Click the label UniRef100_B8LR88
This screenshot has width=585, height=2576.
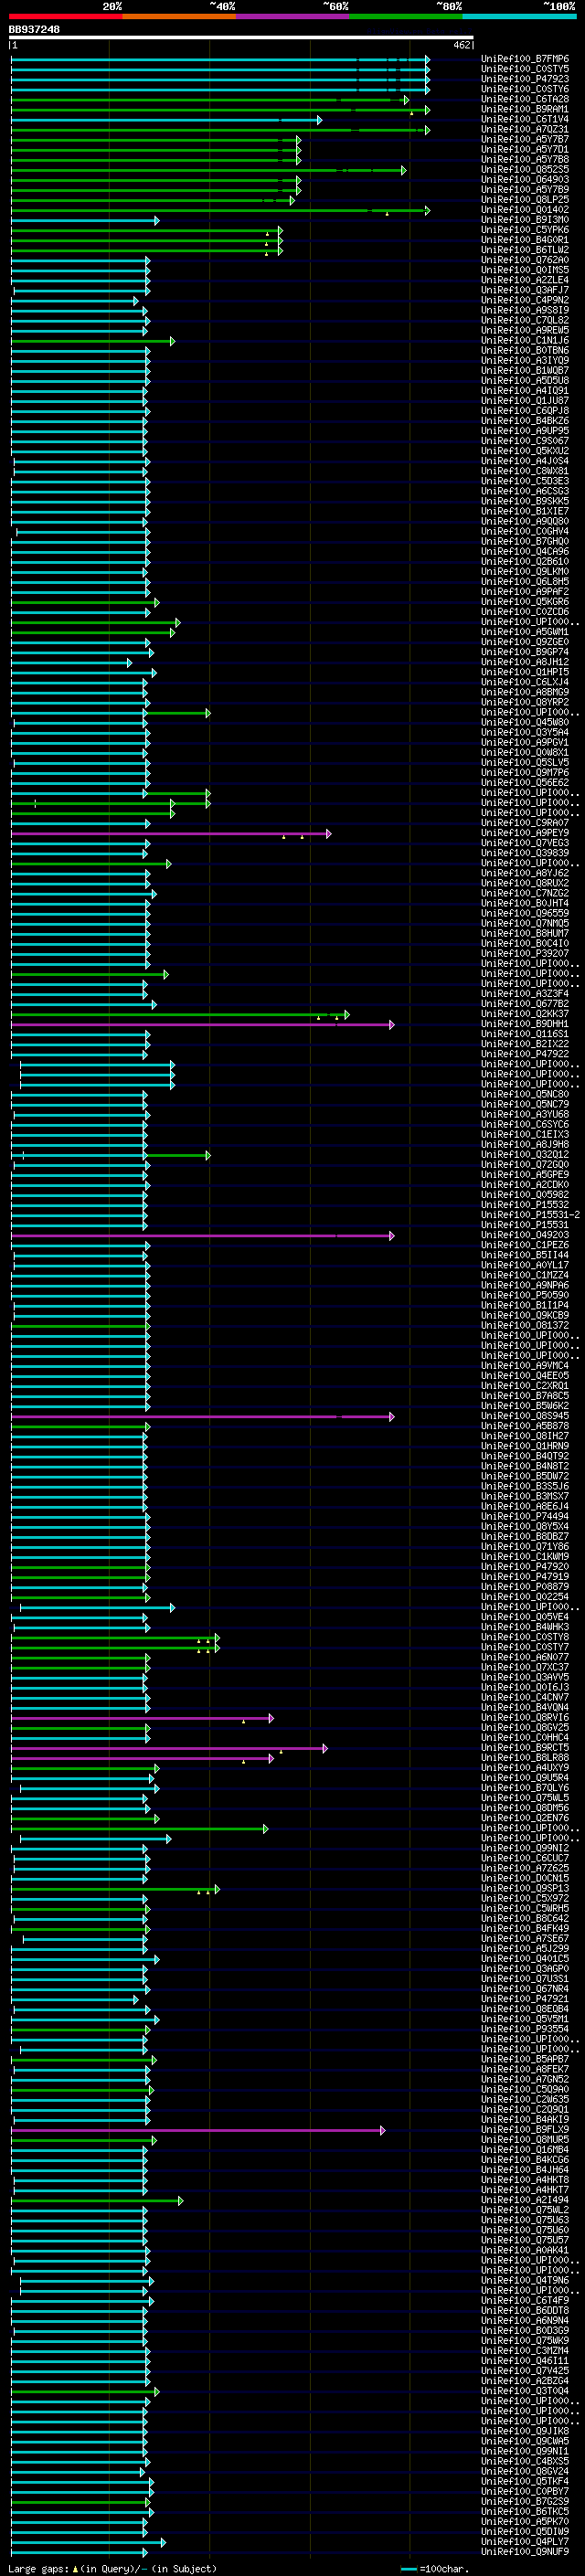(x=525, y=1758)
